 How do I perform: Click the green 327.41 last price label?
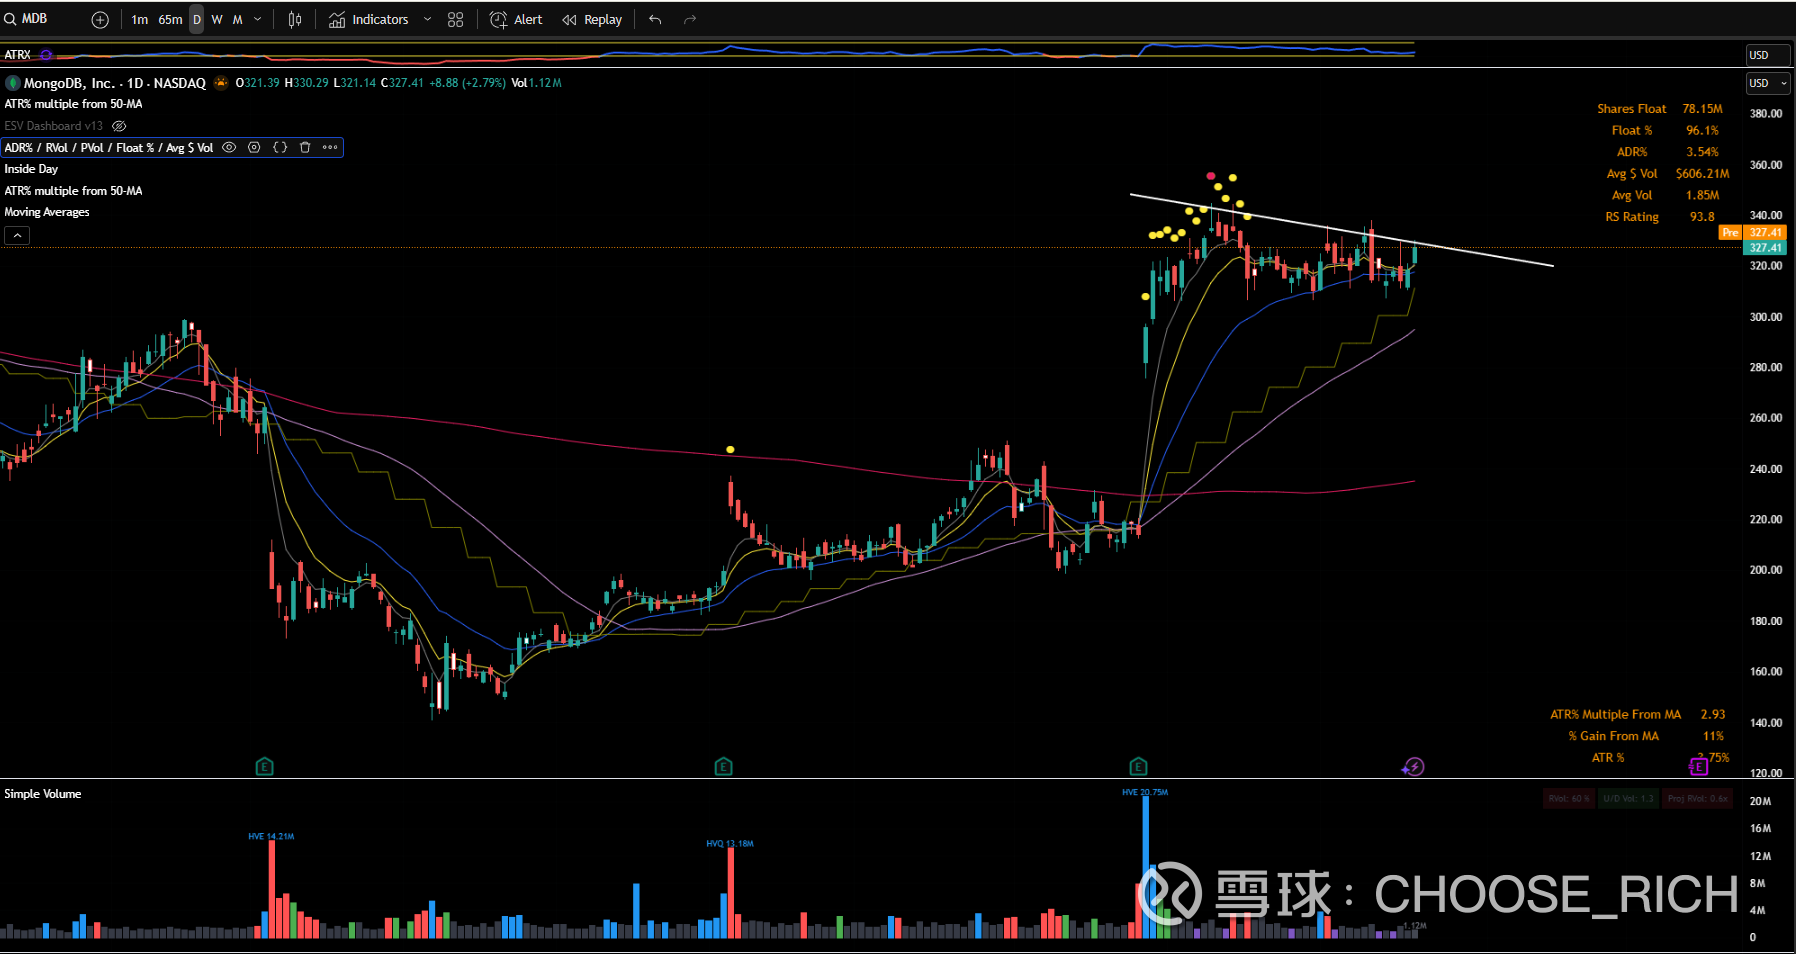point(1765,248)
